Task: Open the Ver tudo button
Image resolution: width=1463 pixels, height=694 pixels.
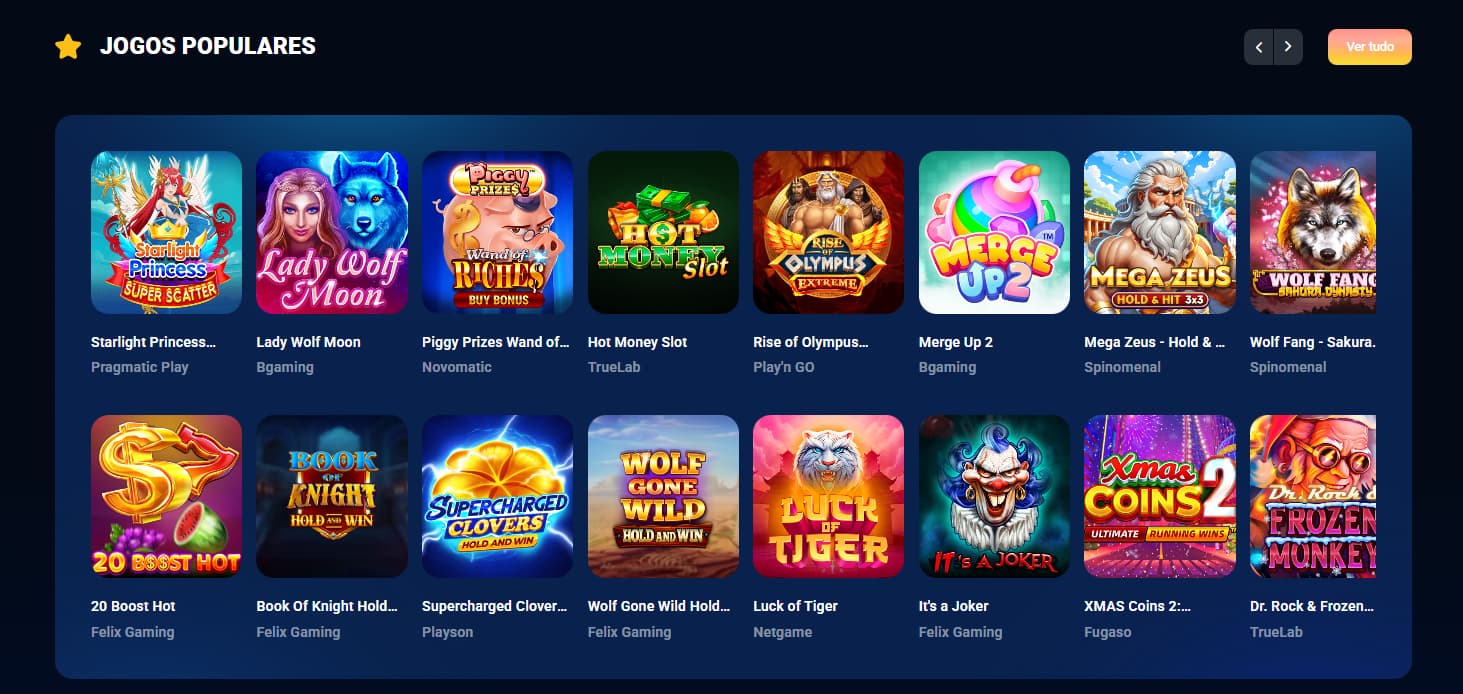Action: click(x=1370, y=47)
